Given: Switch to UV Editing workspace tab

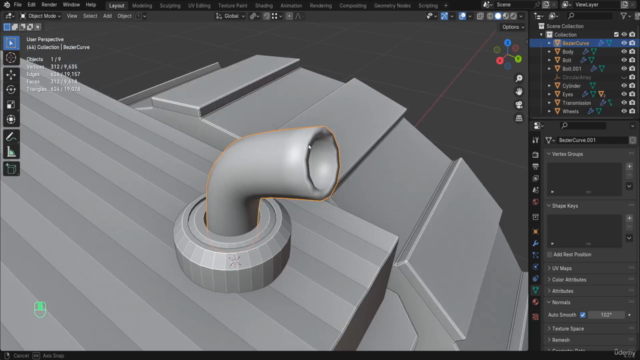Looking at the screenshot, I should click(x=199, y=6).
